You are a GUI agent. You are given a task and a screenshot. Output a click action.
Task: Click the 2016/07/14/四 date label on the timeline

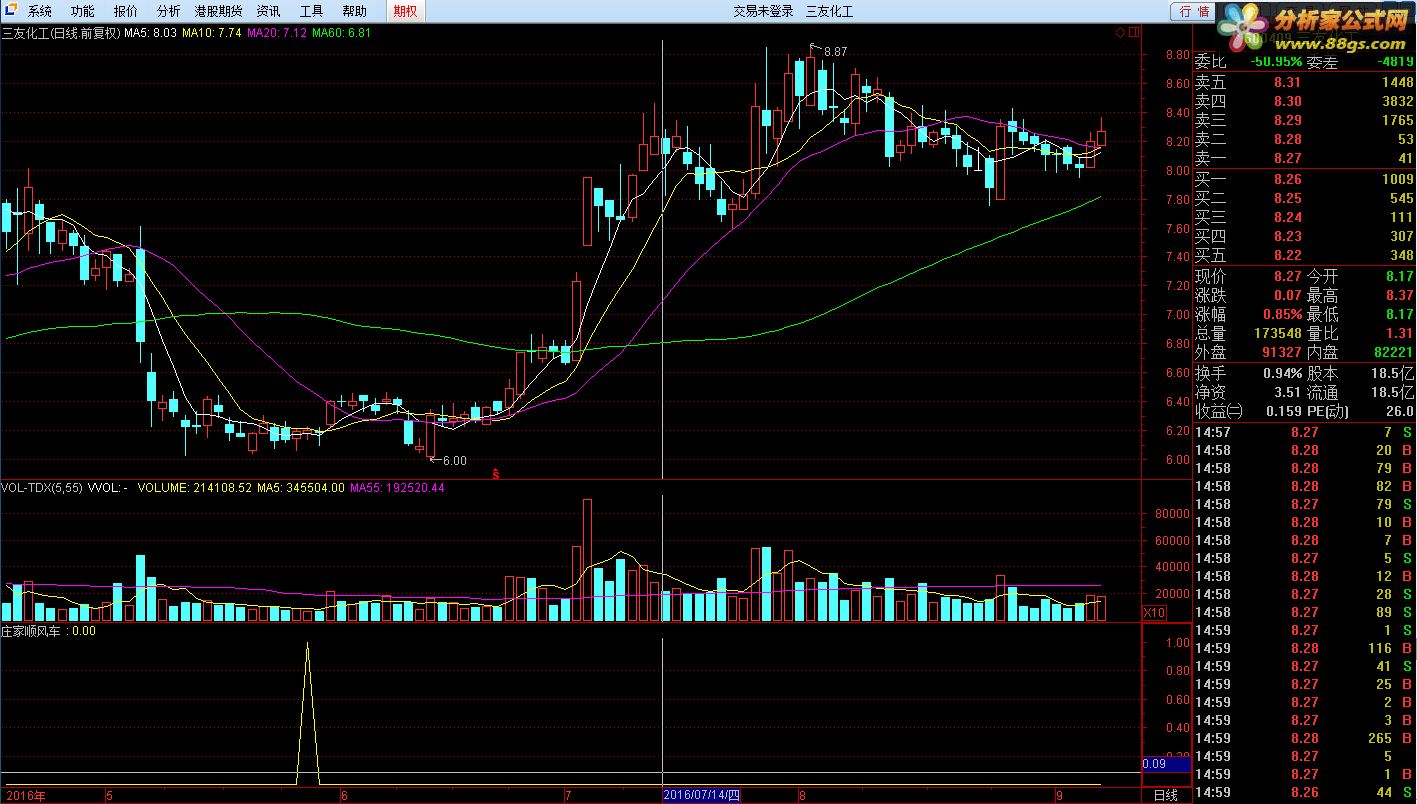[x=702, y=796]
